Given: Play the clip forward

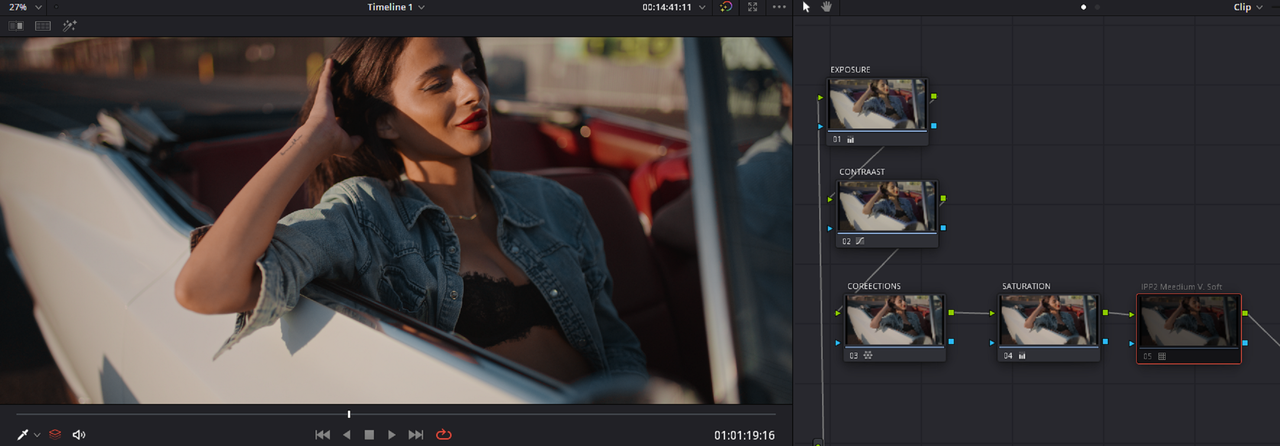Looking at the screenshot, I should click(x=392, y=435).
